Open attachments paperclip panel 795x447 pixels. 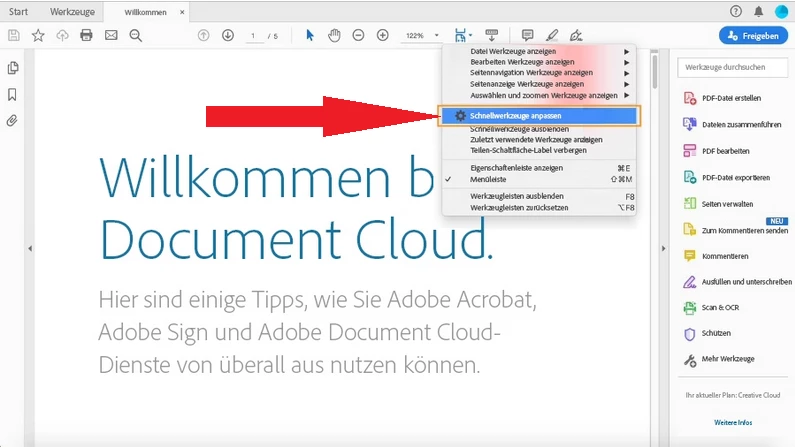tap(12, 121)
